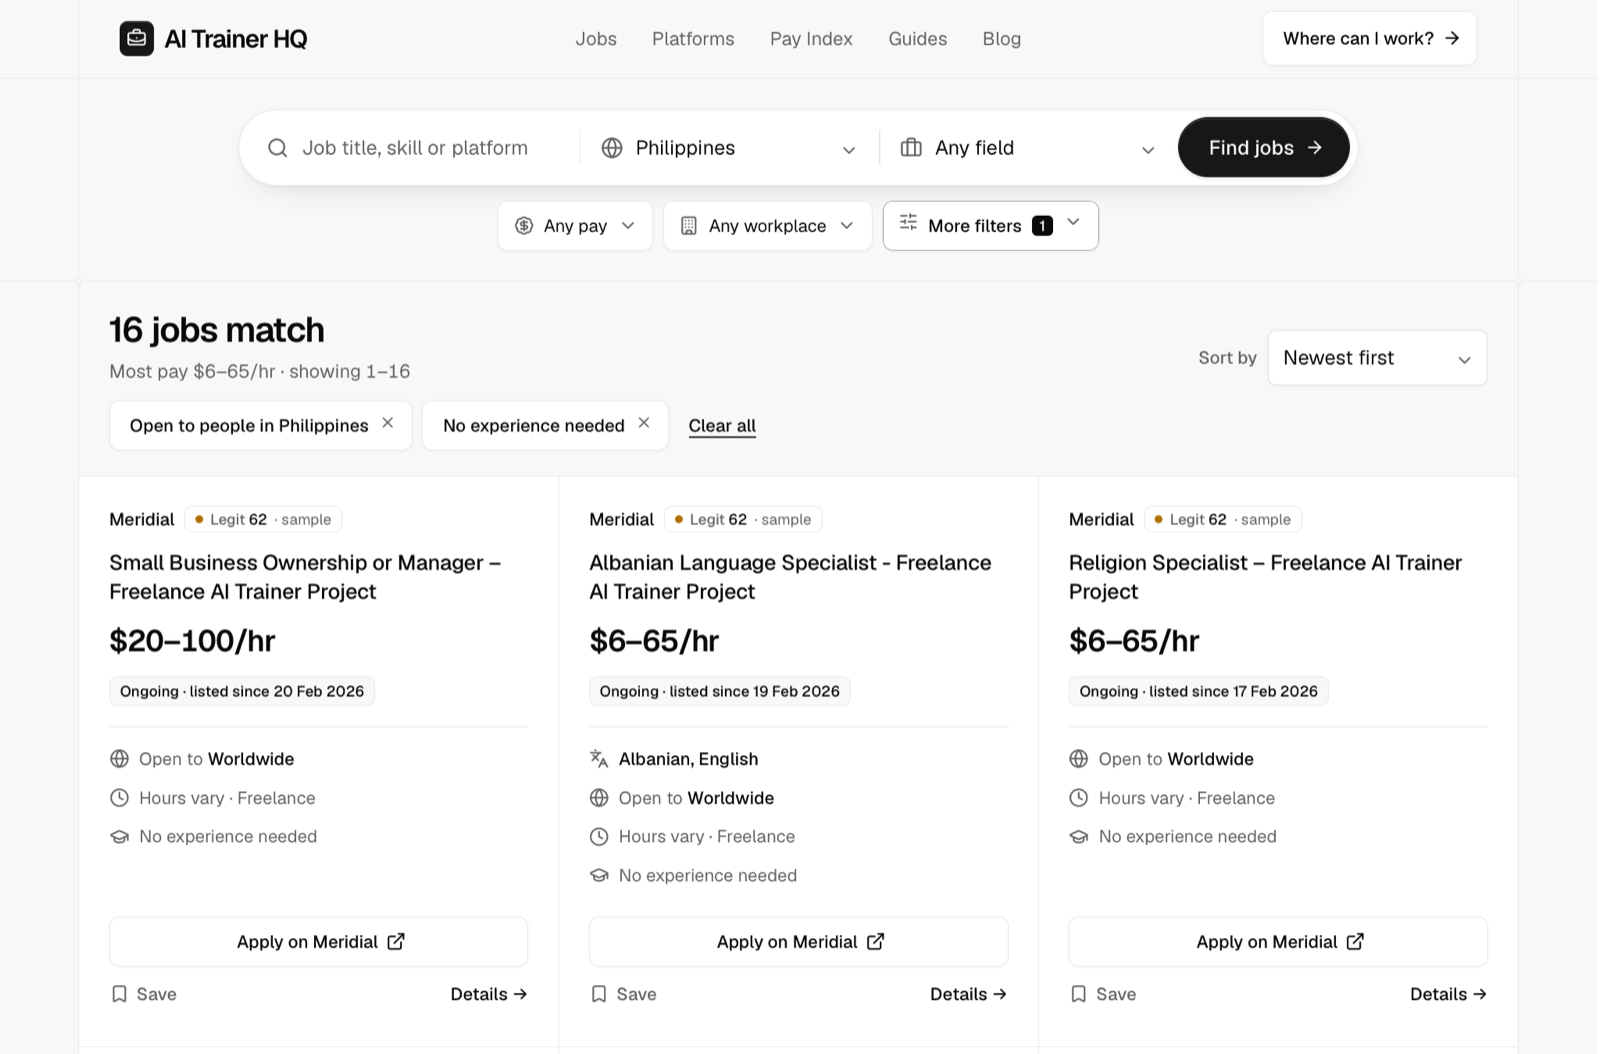Expand the Any workplace filter
Screen dimensions: 1600x1054
(x=768, y=226)
